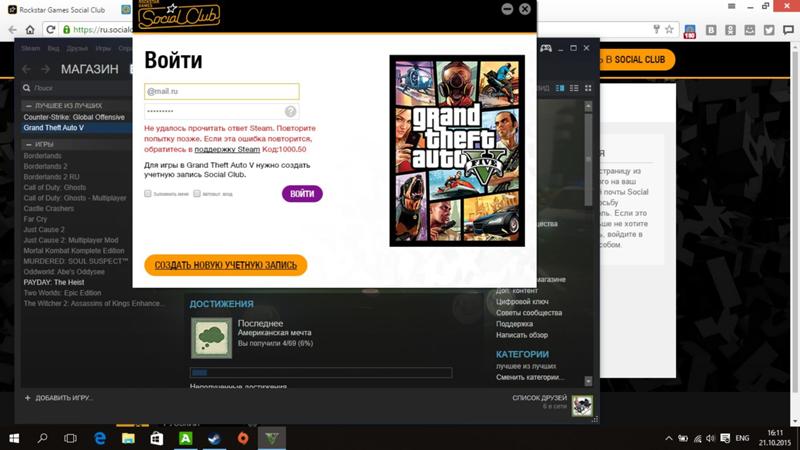Select Grand Theft Auto V in library
This screenshot has height=450, width=800.
pos(54,128)
